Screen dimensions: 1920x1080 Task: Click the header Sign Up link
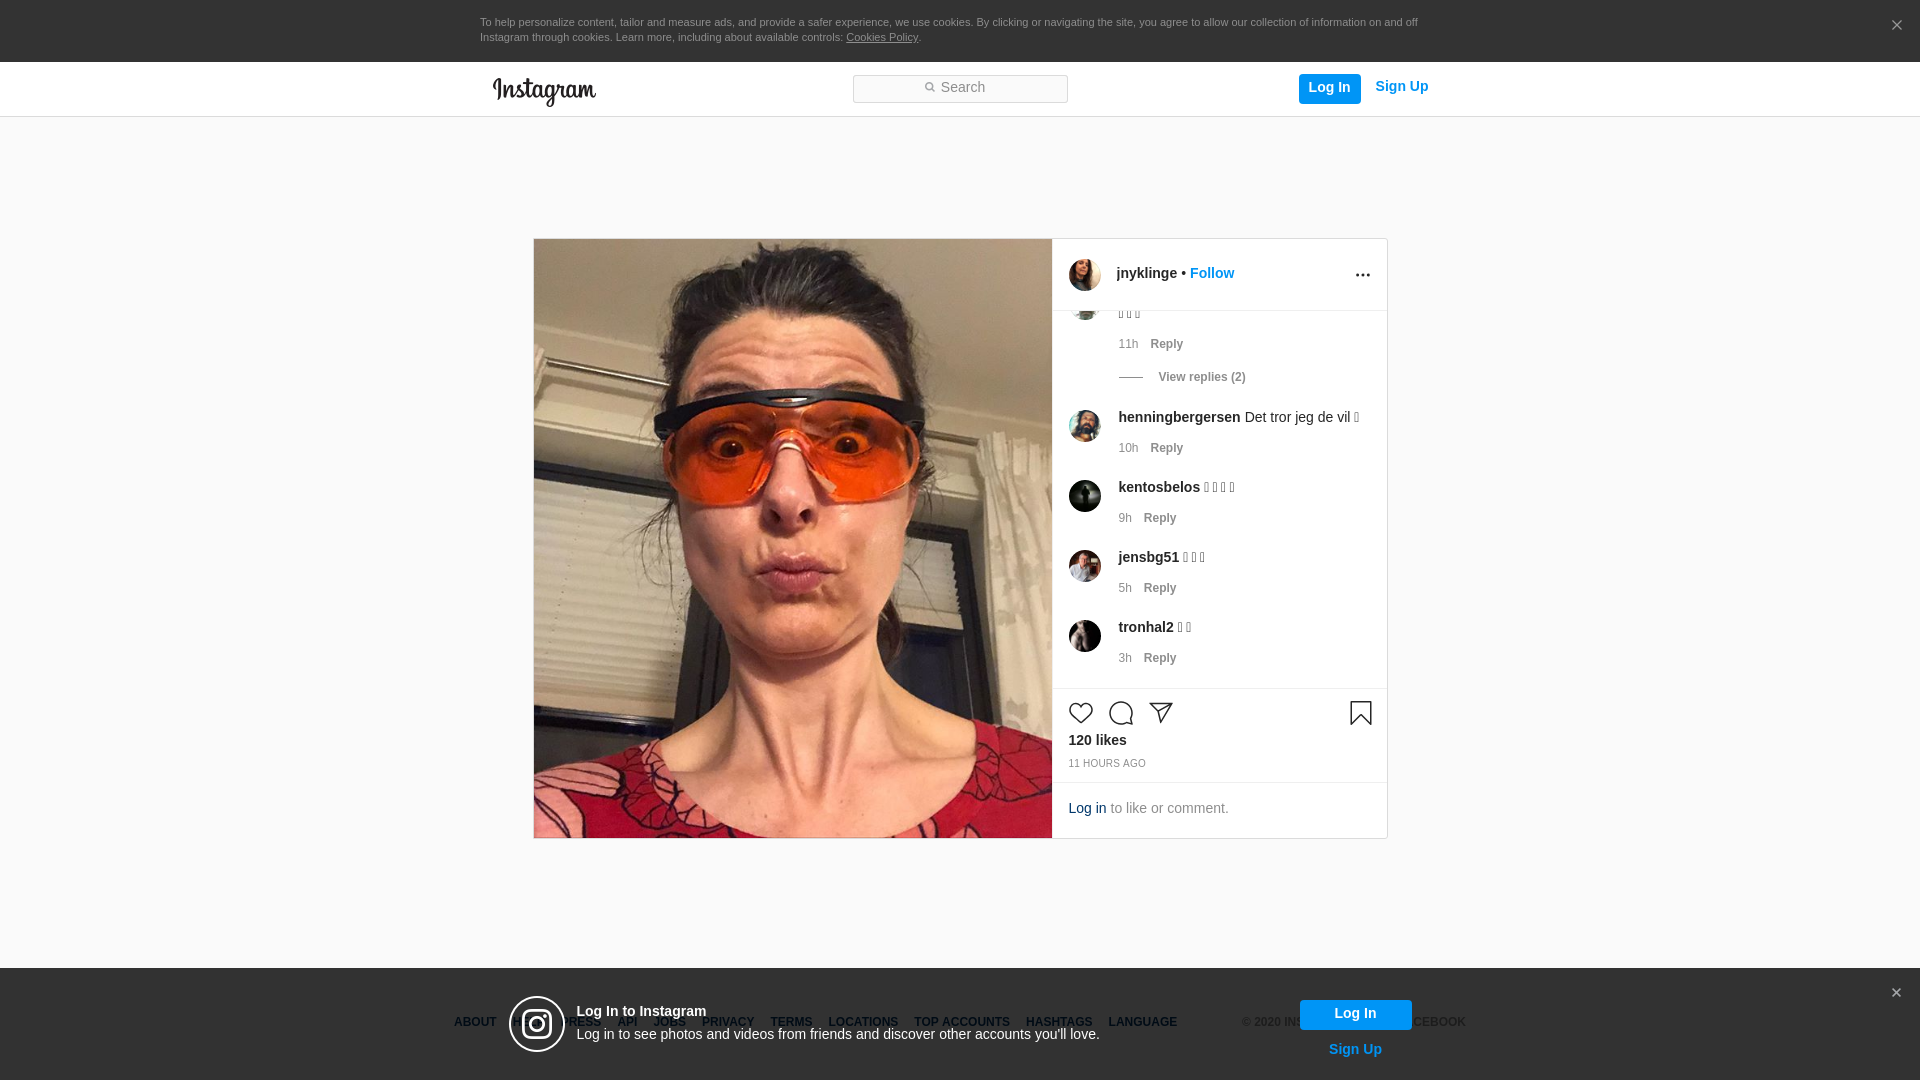coord(1402,87)
